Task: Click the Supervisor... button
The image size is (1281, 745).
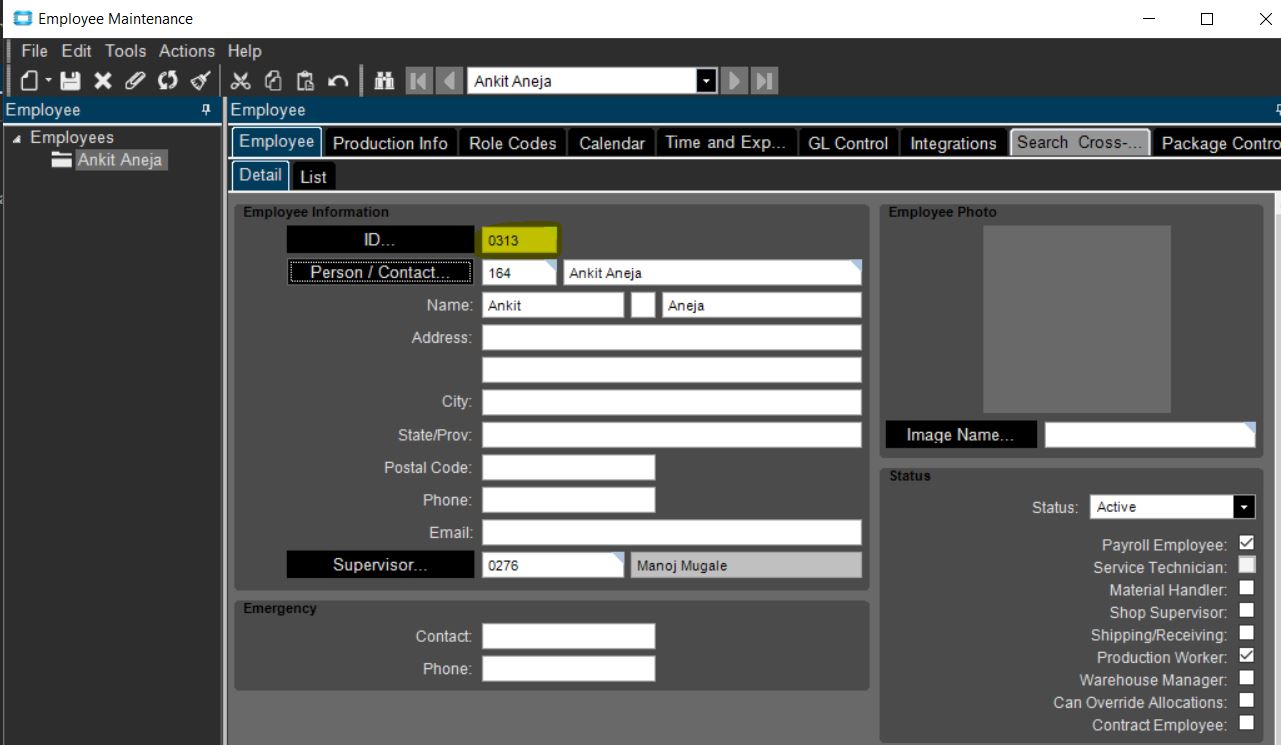Action: (x=380, y=565)
